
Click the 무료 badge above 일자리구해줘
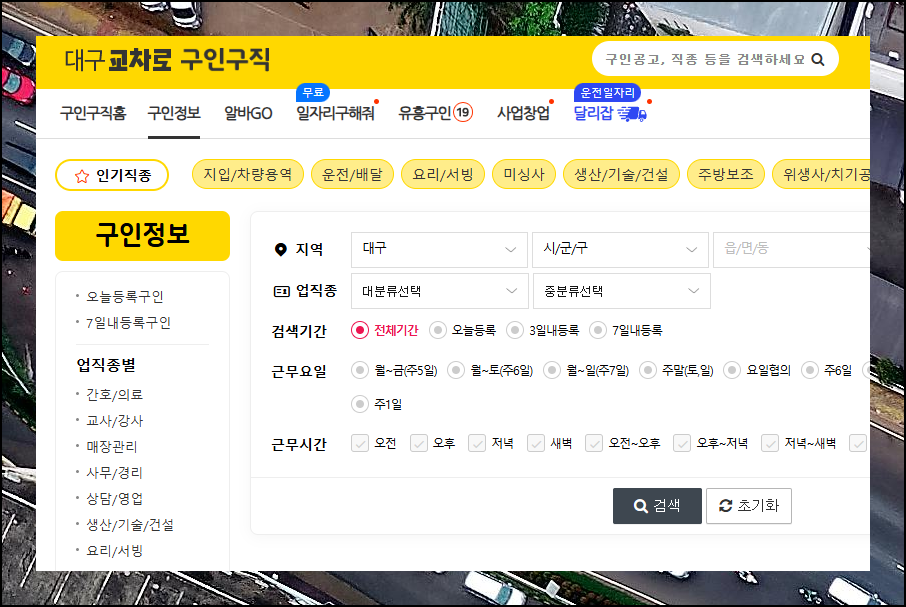(313, 92)
